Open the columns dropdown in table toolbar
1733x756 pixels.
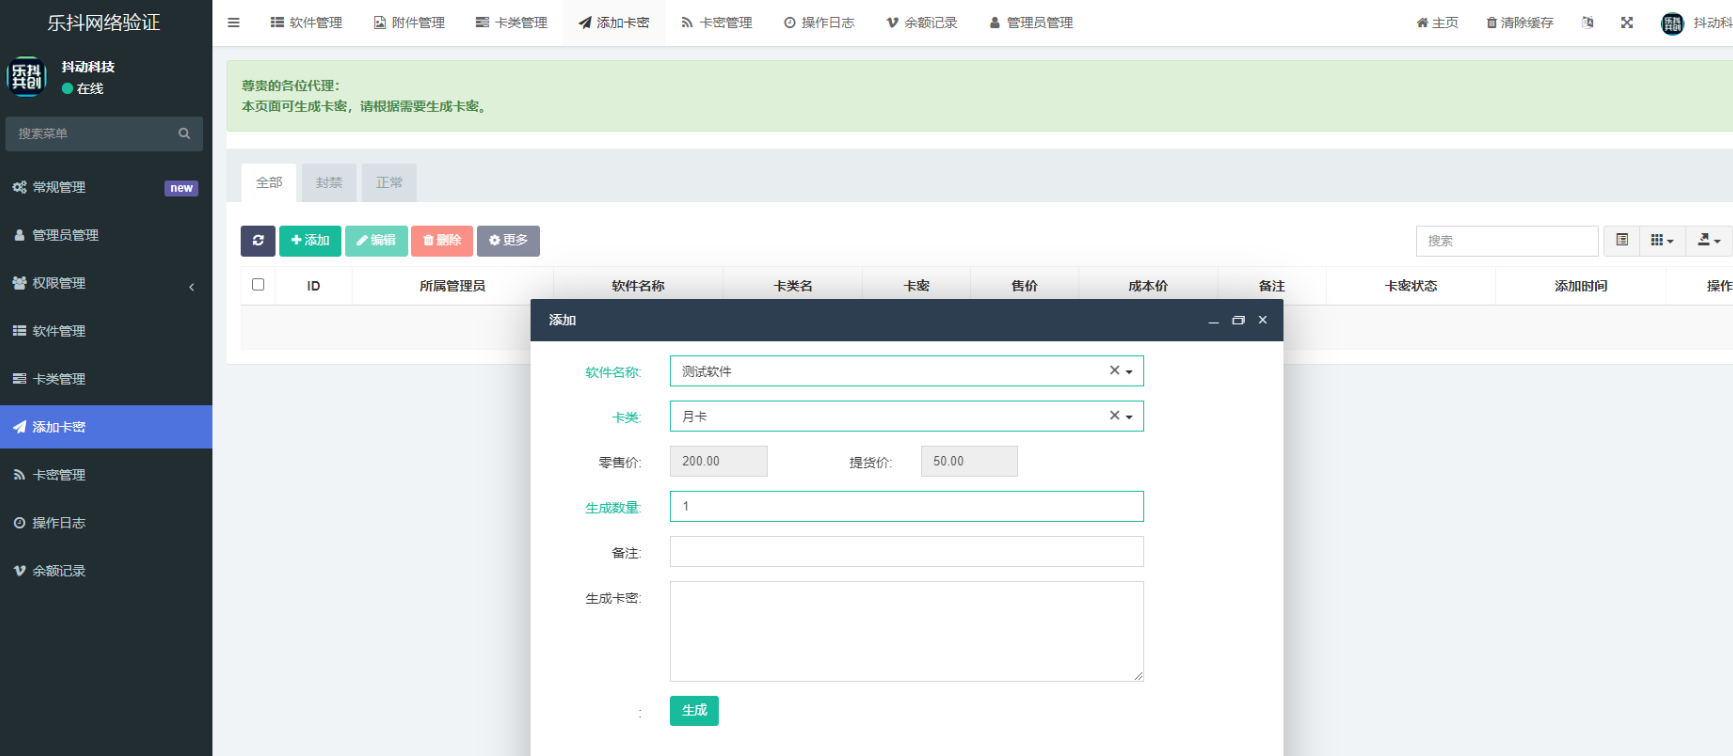pyautogui.click(x=1662, y=241)
